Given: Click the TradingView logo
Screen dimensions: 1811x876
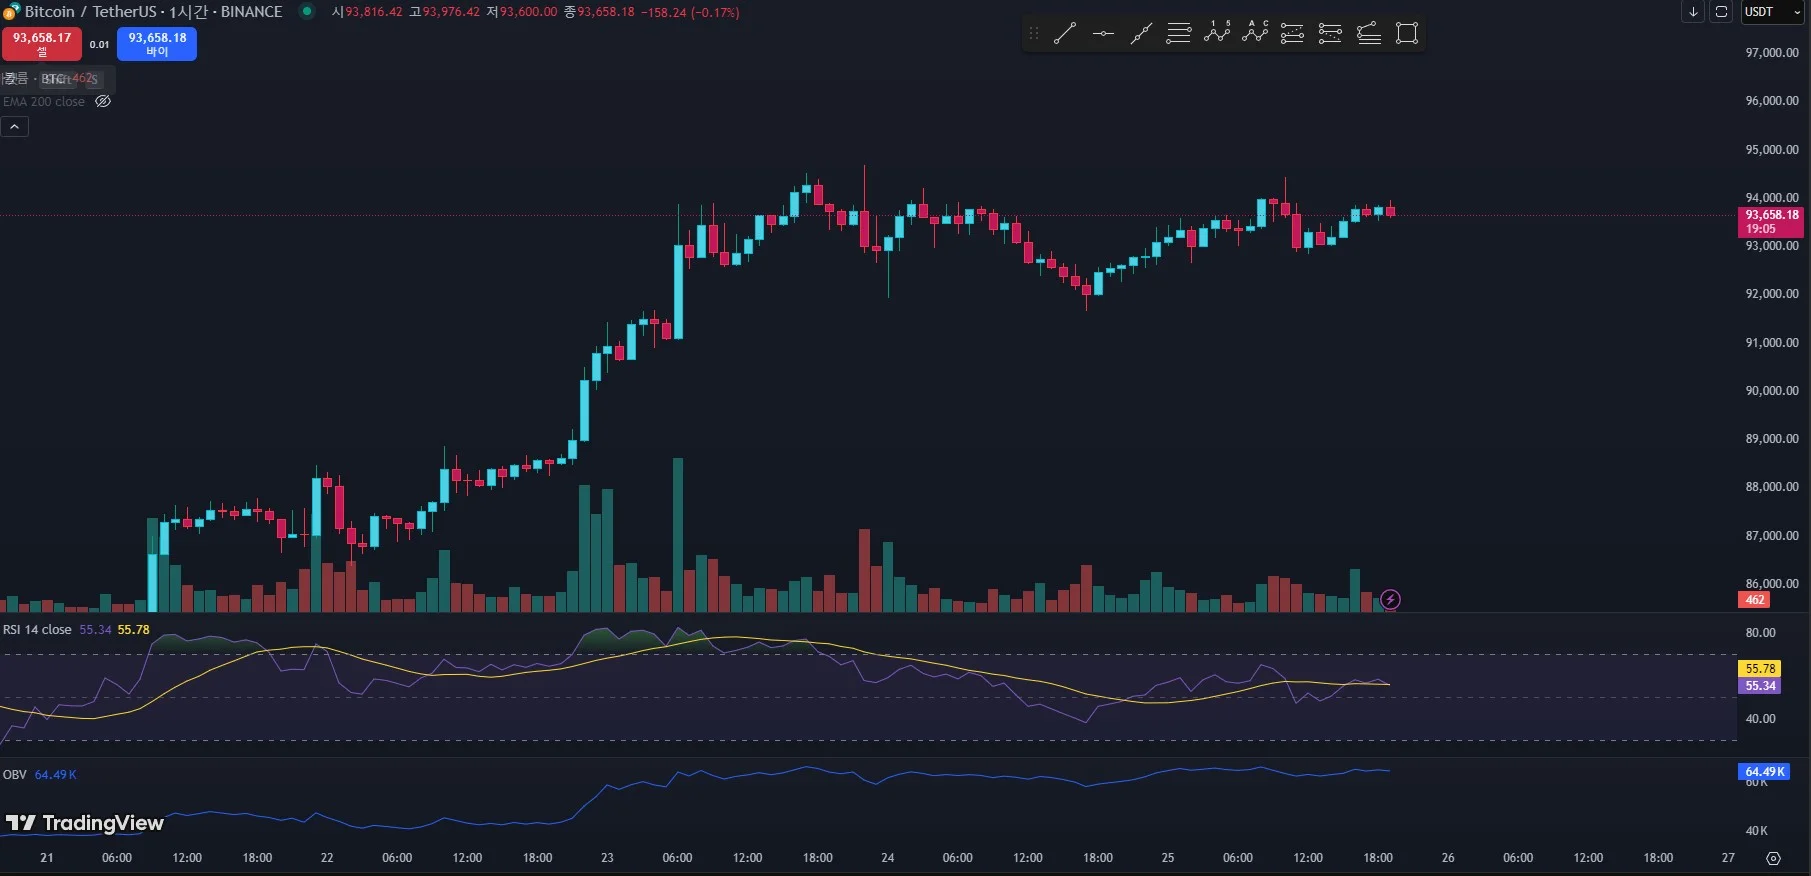Looking at the screenshot, I should coord(85,823).
